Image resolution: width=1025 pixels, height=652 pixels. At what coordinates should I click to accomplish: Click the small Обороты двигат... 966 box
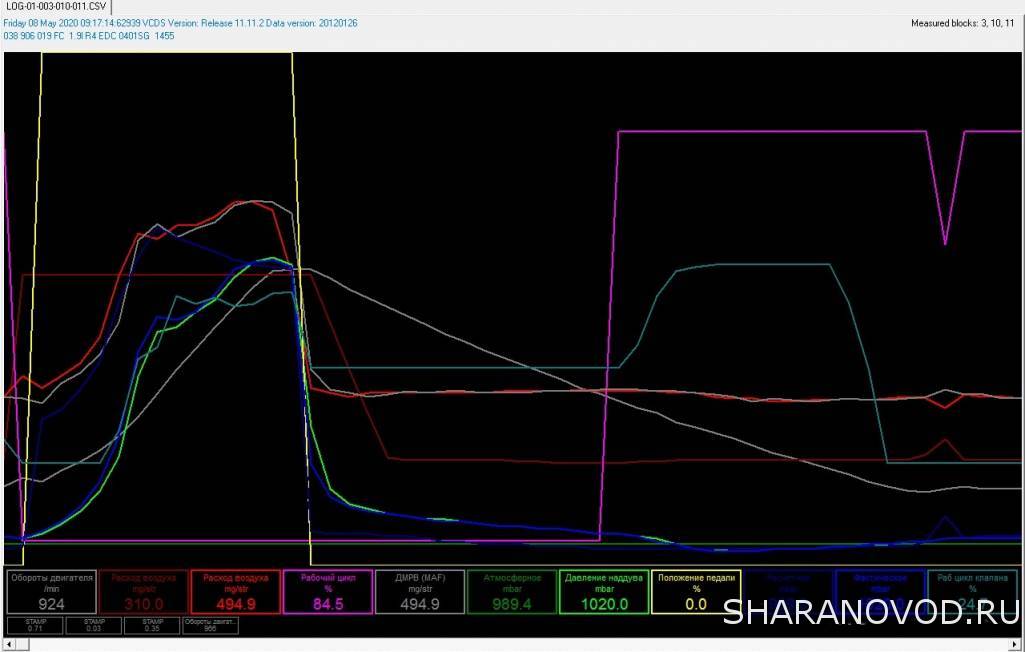[210, 625]
